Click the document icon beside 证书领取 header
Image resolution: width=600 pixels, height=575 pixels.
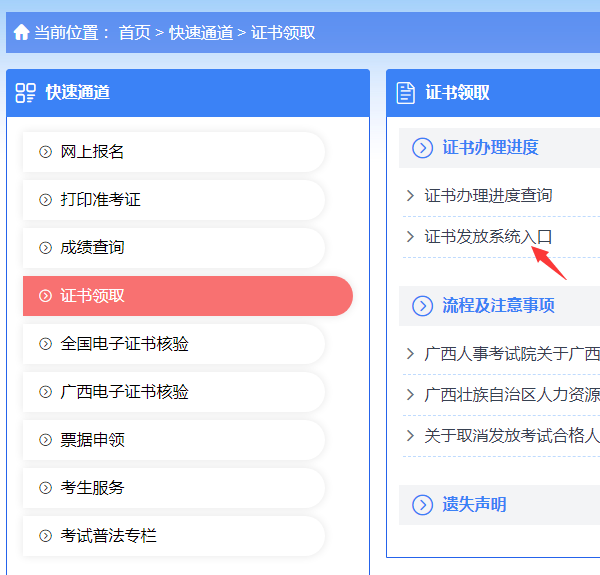point(406,93)
